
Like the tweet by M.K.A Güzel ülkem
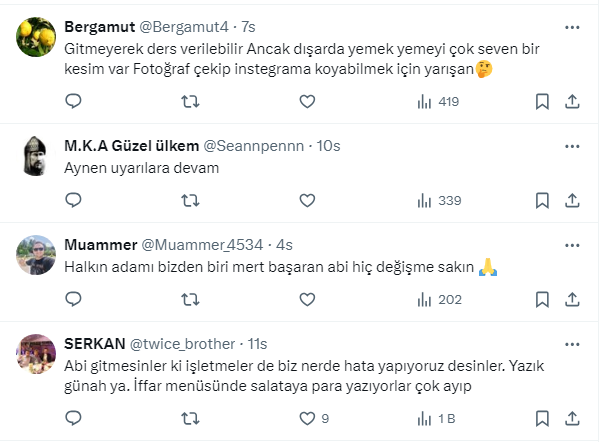coord(307,200)
